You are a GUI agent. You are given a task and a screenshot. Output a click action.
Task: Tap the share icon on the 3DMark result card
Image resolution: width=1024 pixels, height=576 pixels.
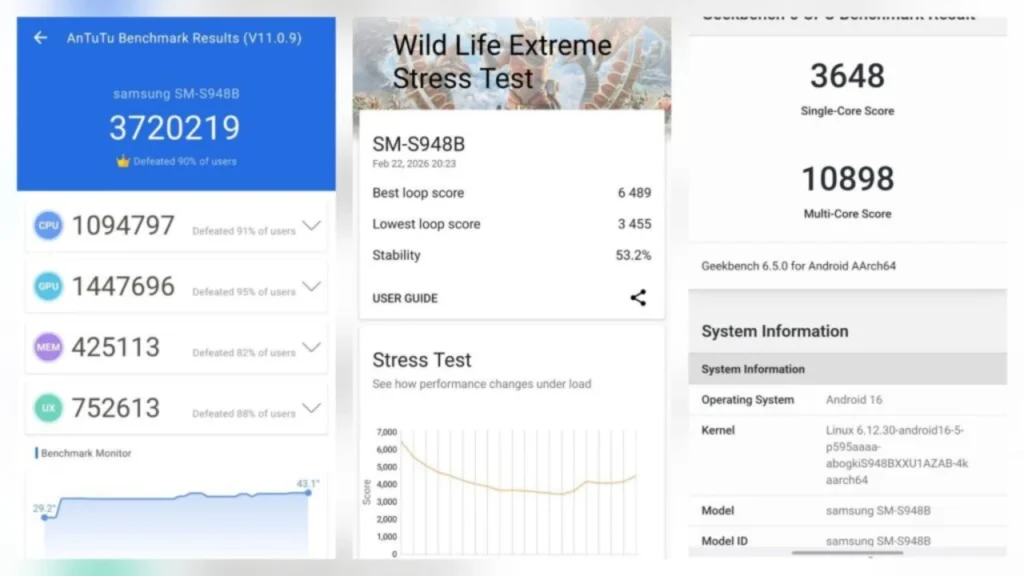(x=639, y=297)
